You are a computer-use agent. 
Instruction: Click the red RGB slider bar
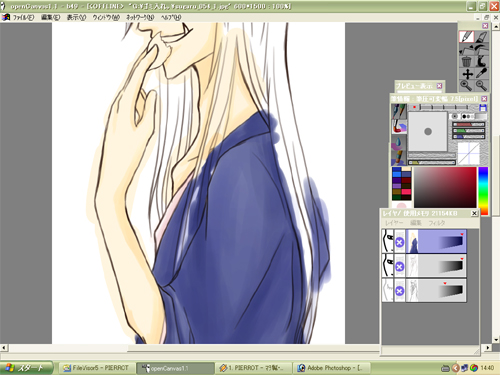[x=468, y=124]
